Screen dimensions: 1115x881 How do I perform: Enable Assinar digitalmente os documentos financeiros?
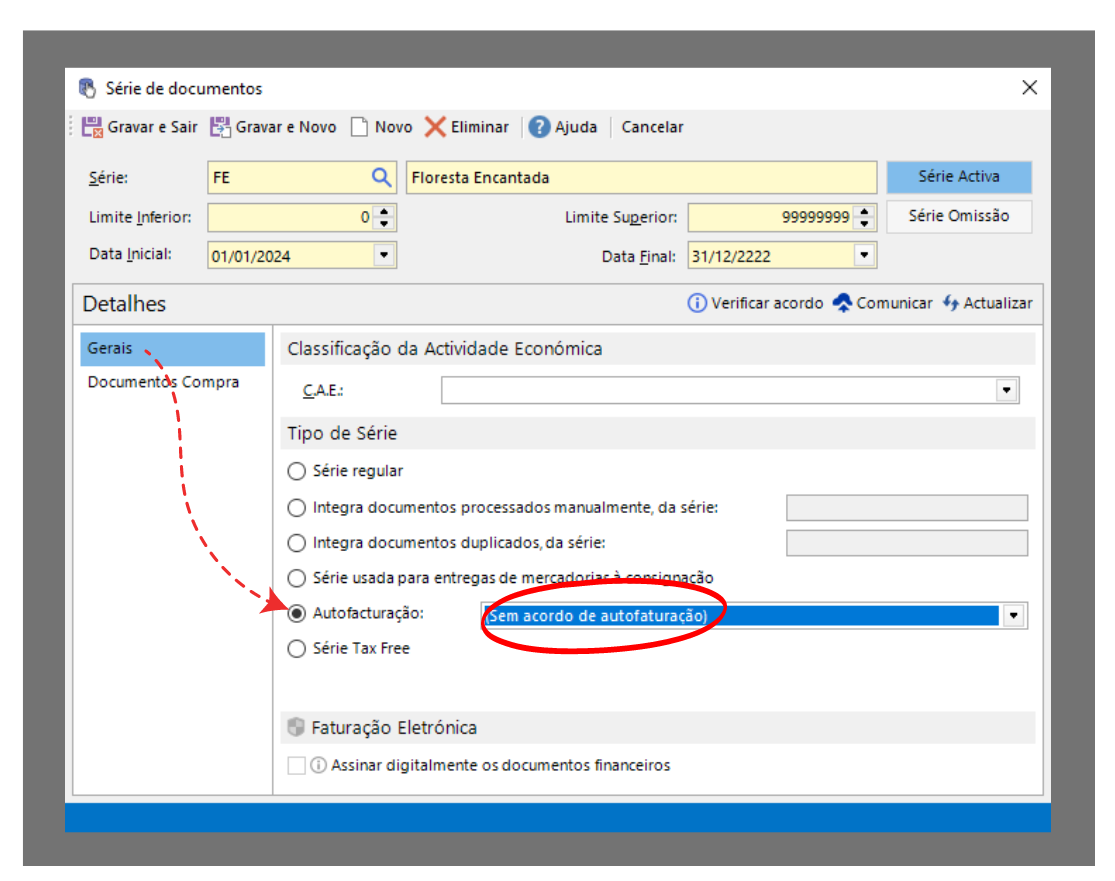click(296, 766)
